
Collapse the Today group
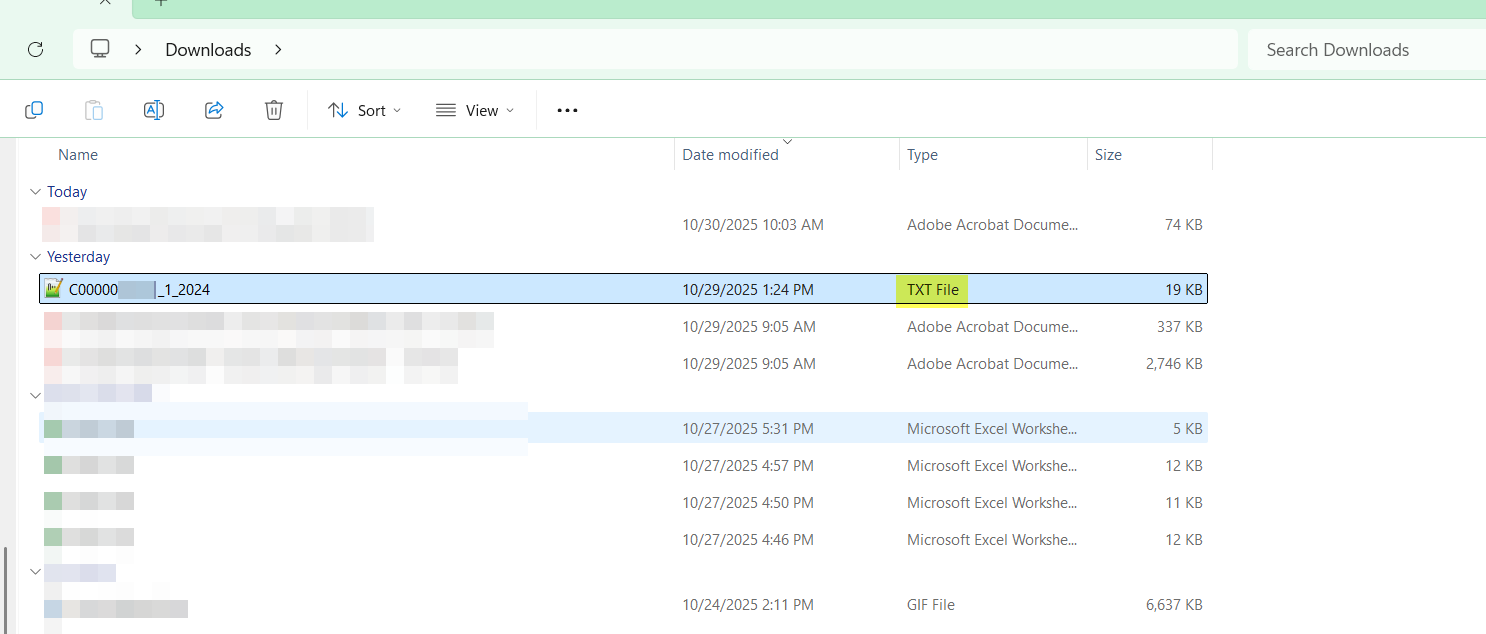tap(36, 192)
